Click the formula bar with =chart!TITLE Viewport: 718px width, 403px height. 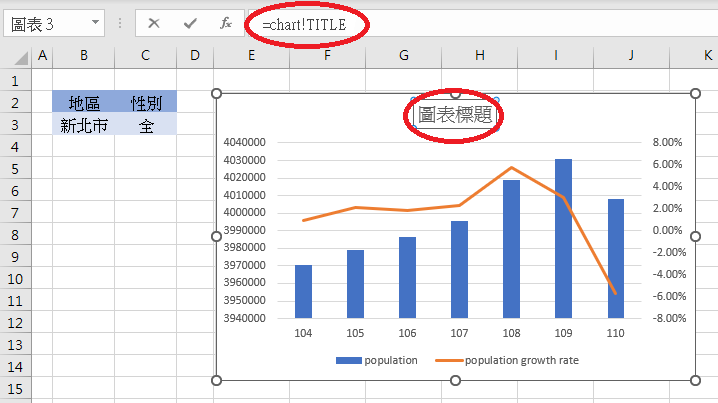450,23
